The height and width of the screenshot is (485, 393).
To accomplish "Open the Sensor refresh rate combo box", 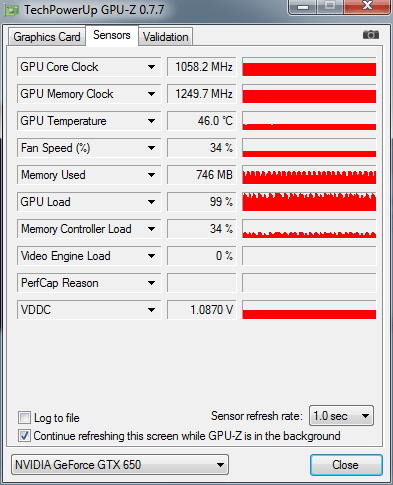I will 341,416.
